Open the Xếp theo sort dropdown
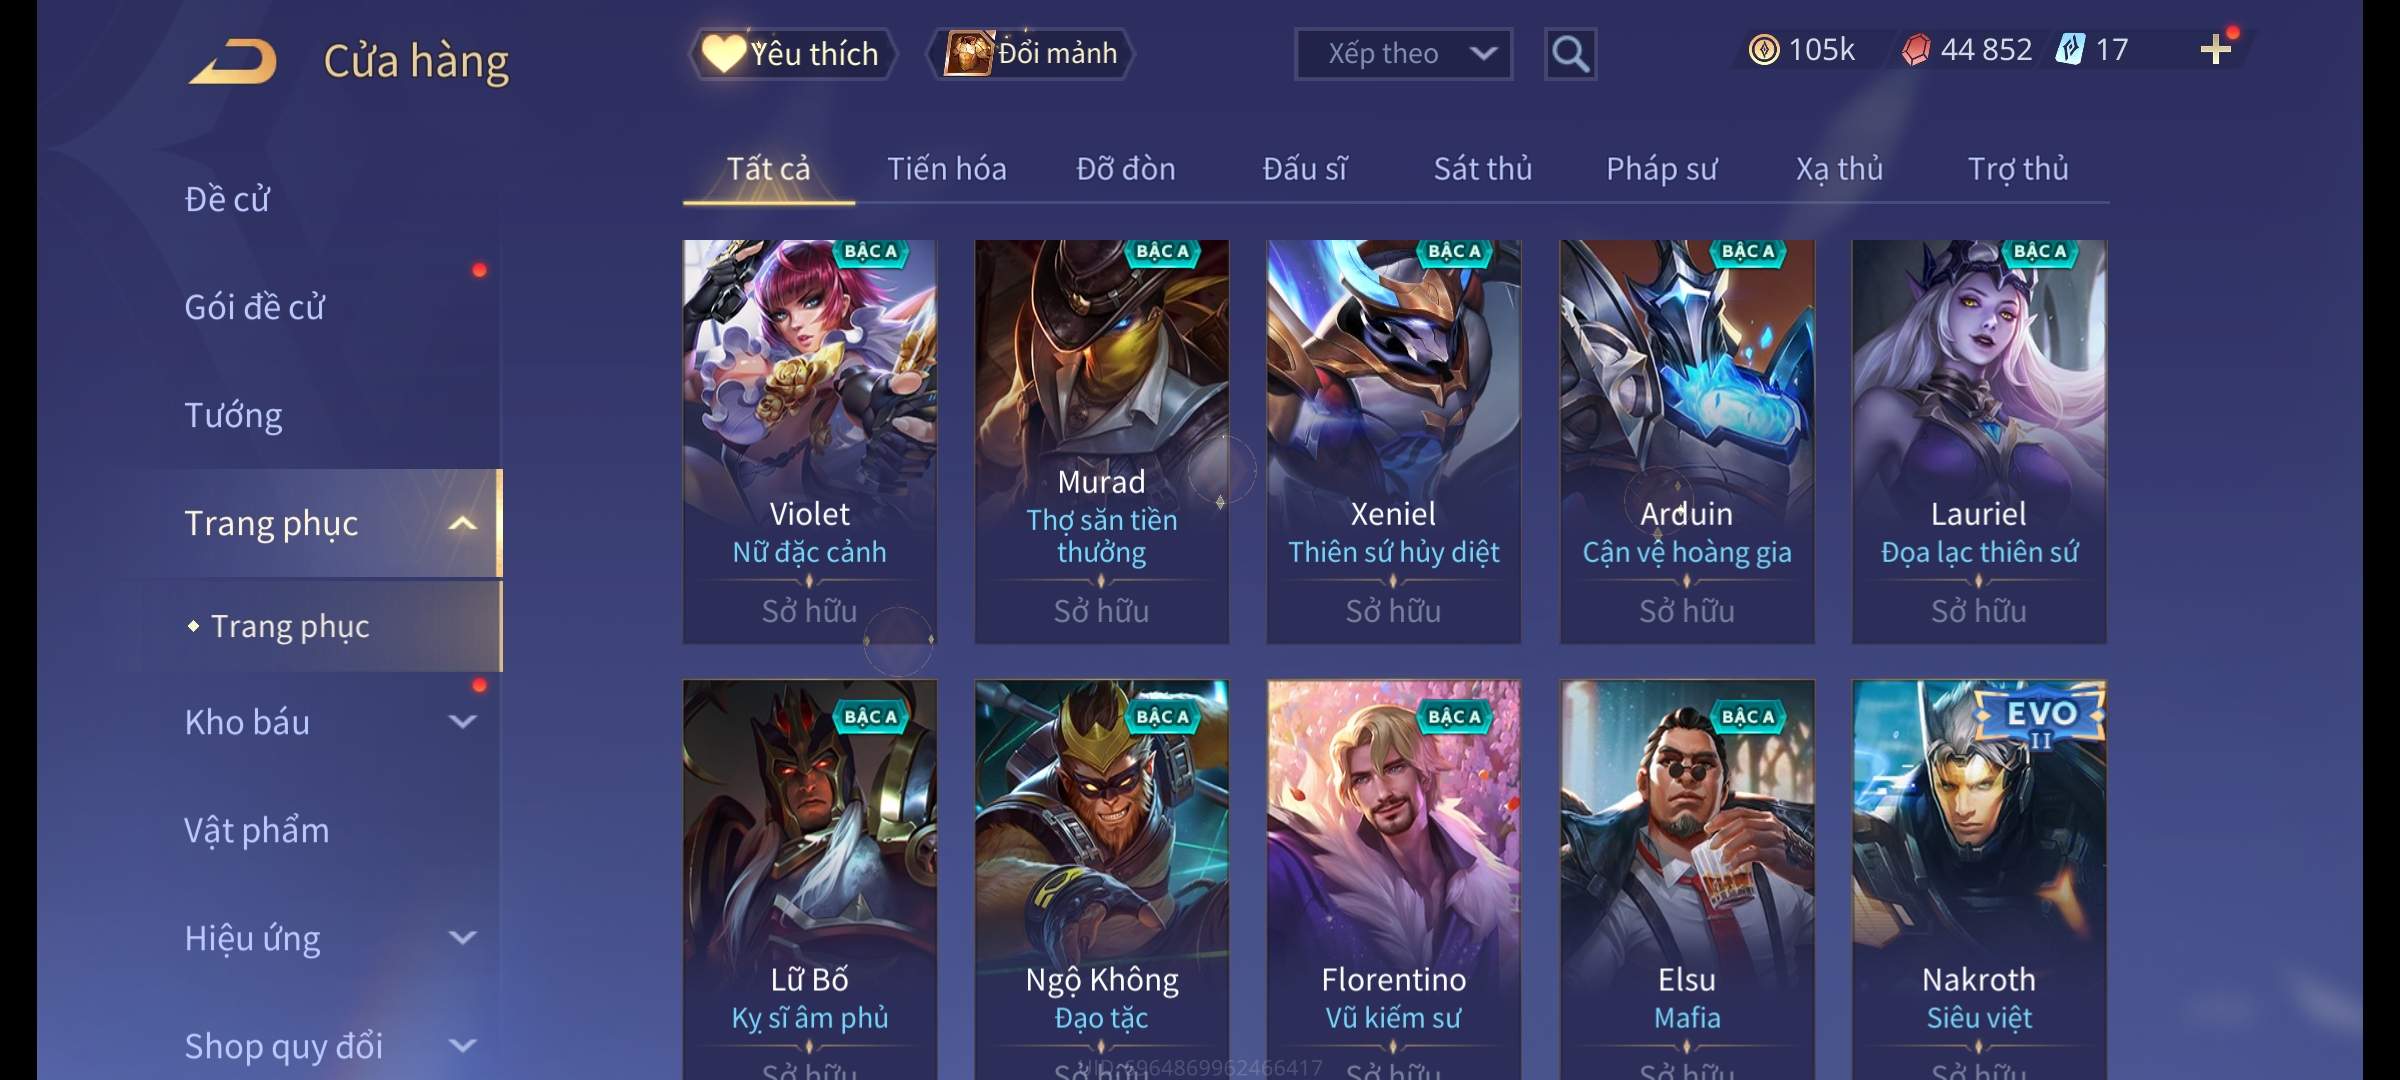 point(1403,54)
